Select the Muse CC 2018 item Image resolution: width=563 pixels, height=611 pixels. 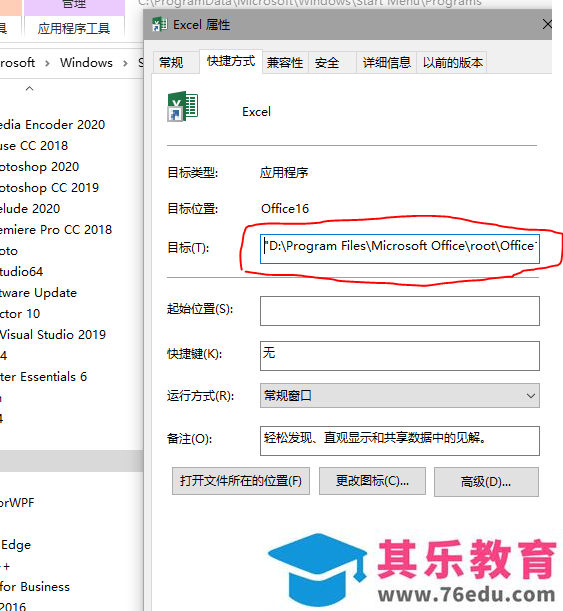pyautogui.click(x=34, y=146)
